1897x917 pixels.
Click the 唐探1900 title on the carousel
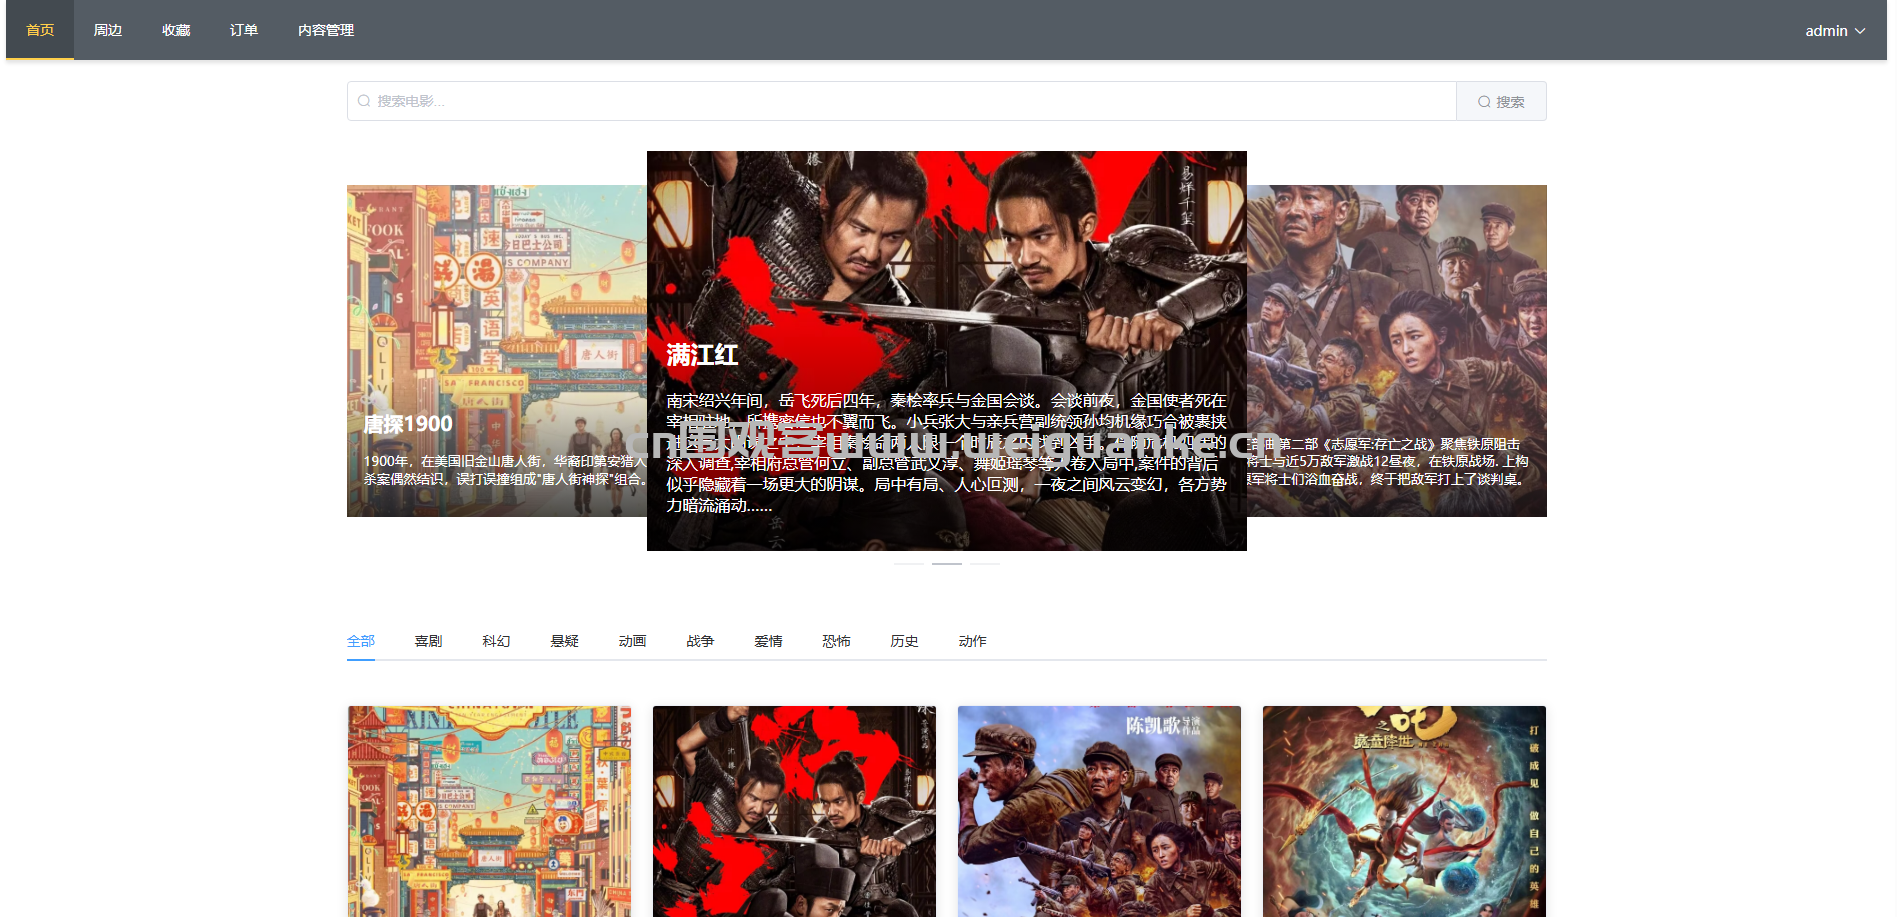[408, 424]
